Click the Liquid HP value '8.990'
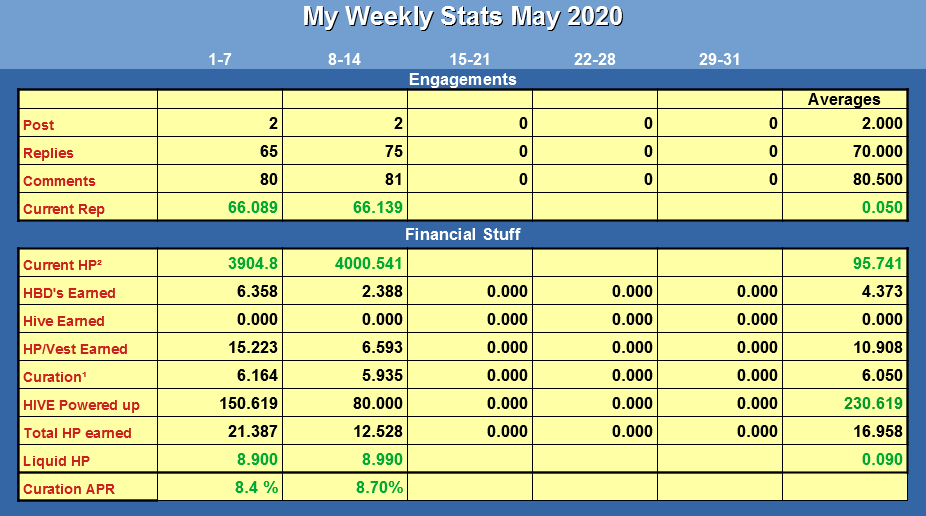Viewport: 926px width, 516px height. [383, 459]
